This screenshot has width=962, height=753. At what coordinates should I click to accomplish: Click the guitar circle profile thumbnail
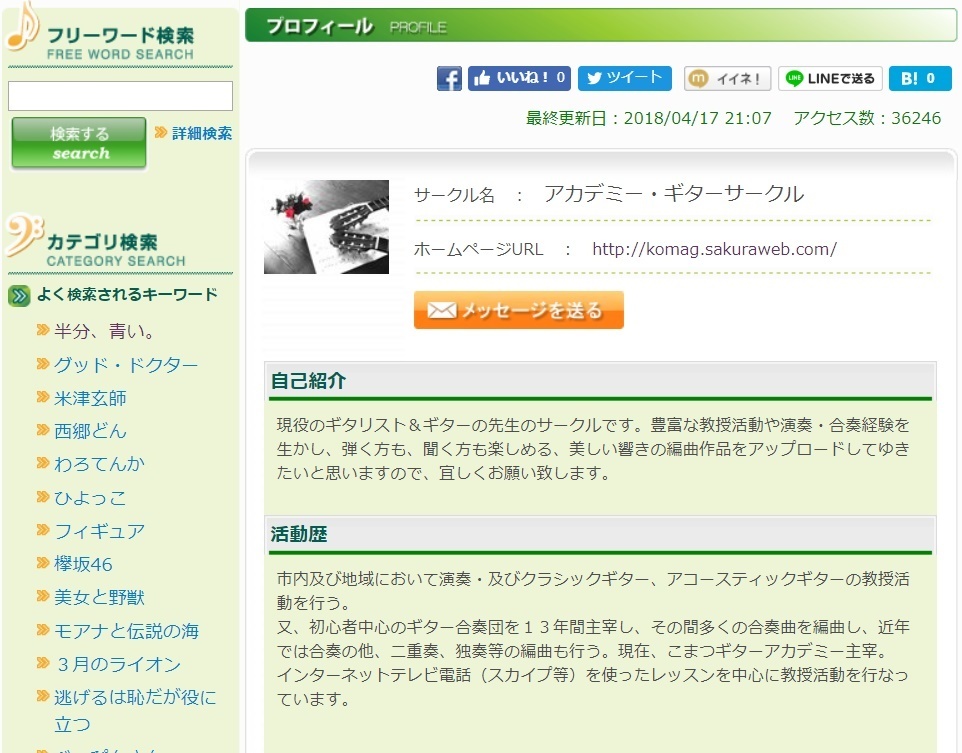coord(326,227)
